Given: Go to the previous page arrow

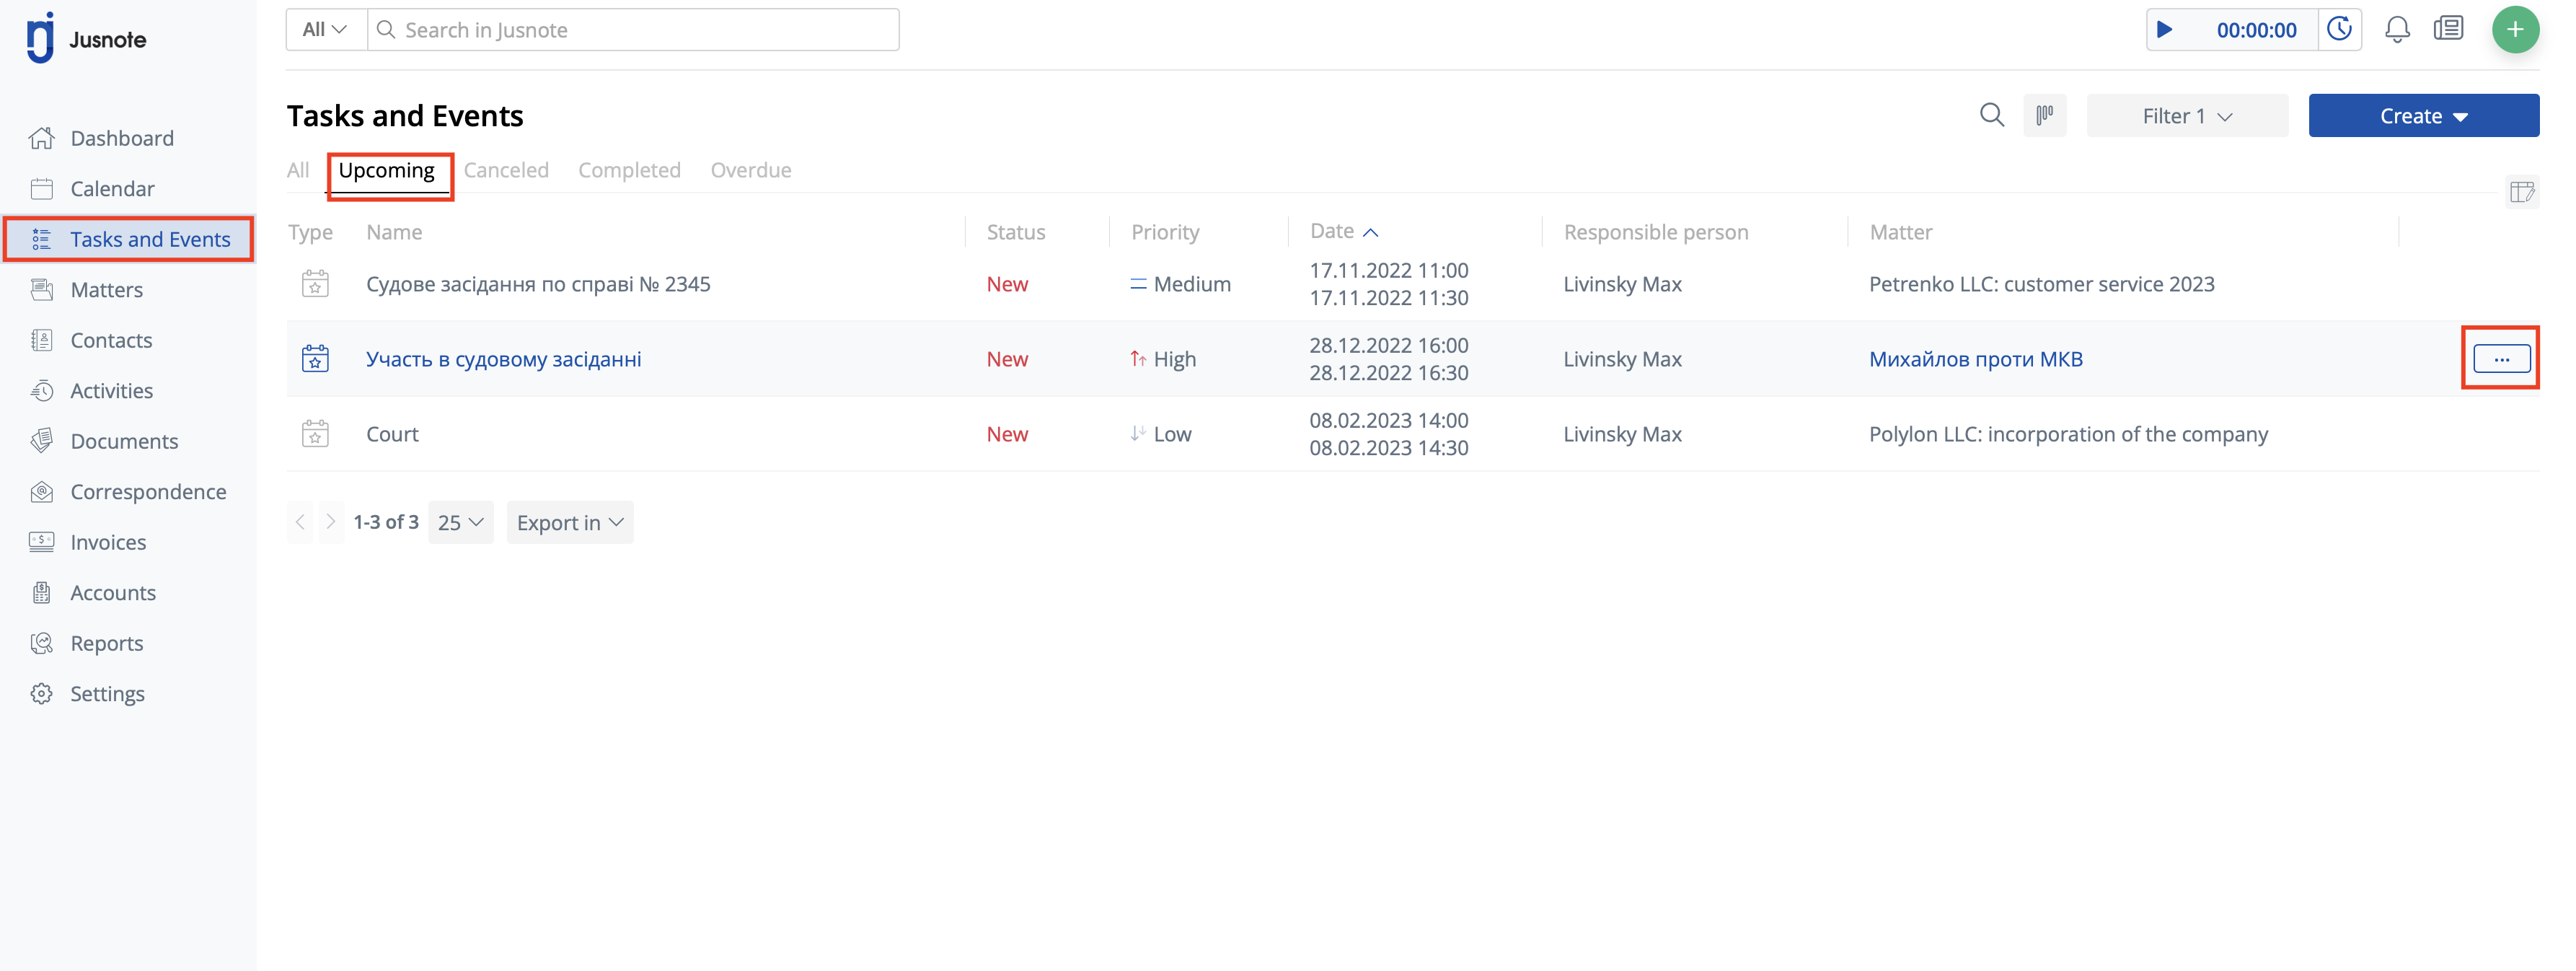Looking at the screenshot, I should [300, 522].
